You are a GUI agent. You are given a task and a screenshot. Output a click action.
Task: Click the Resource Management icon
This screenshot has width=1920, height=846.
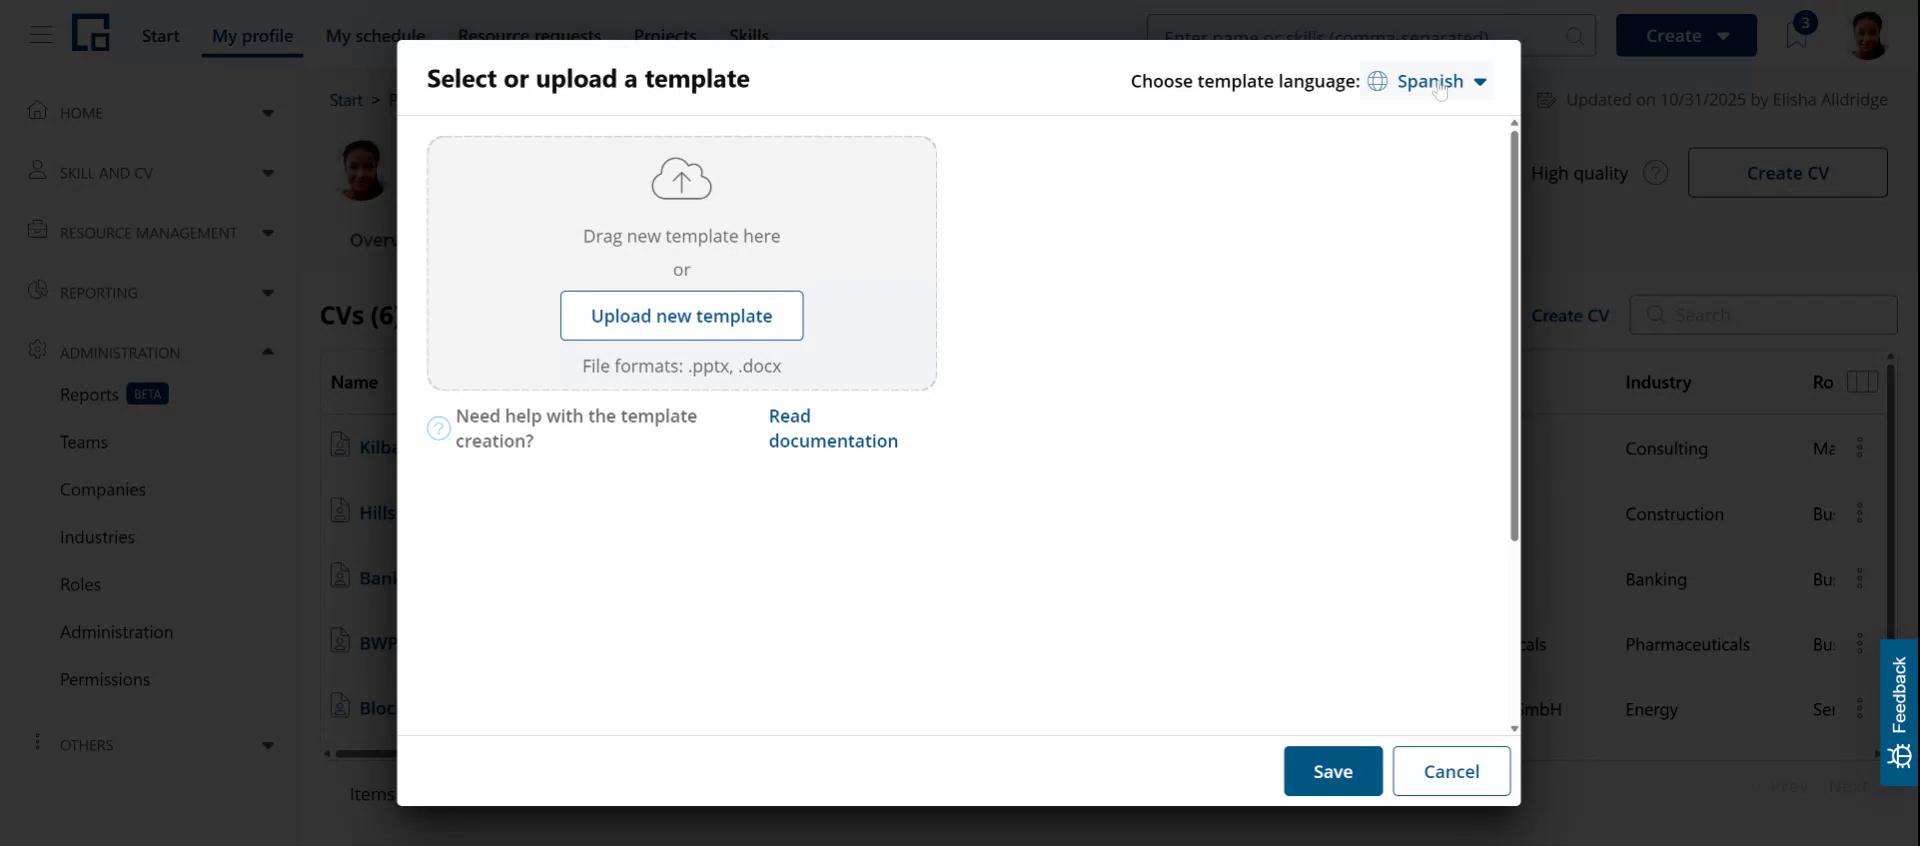(38, 230)
